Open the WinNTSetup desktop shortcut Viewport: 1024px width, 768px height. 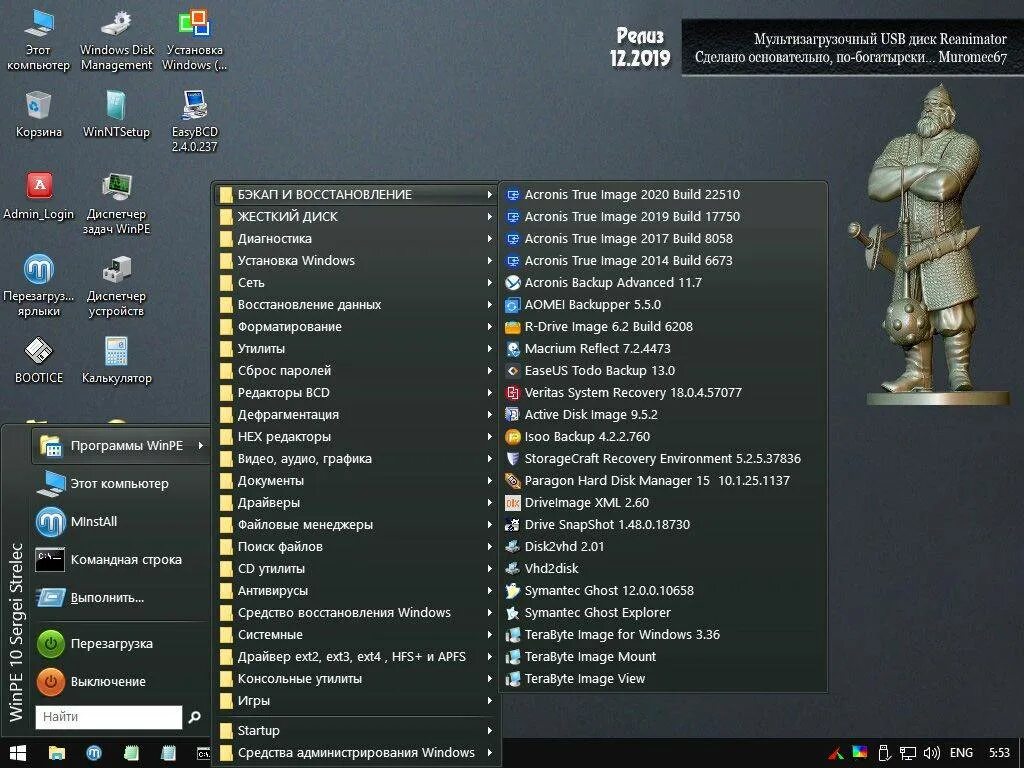116,114
